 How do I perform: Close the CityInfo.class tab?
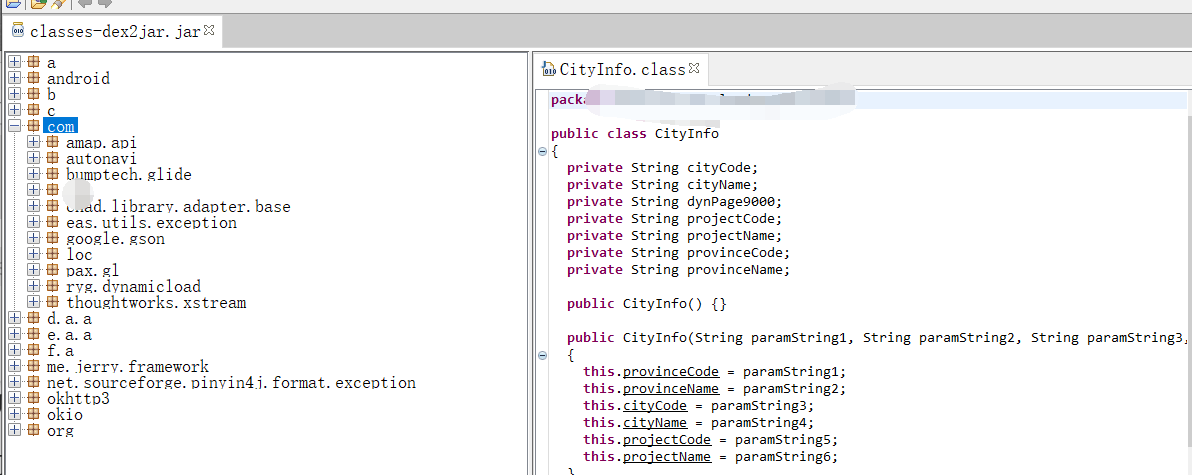click(x=693, y=68)
